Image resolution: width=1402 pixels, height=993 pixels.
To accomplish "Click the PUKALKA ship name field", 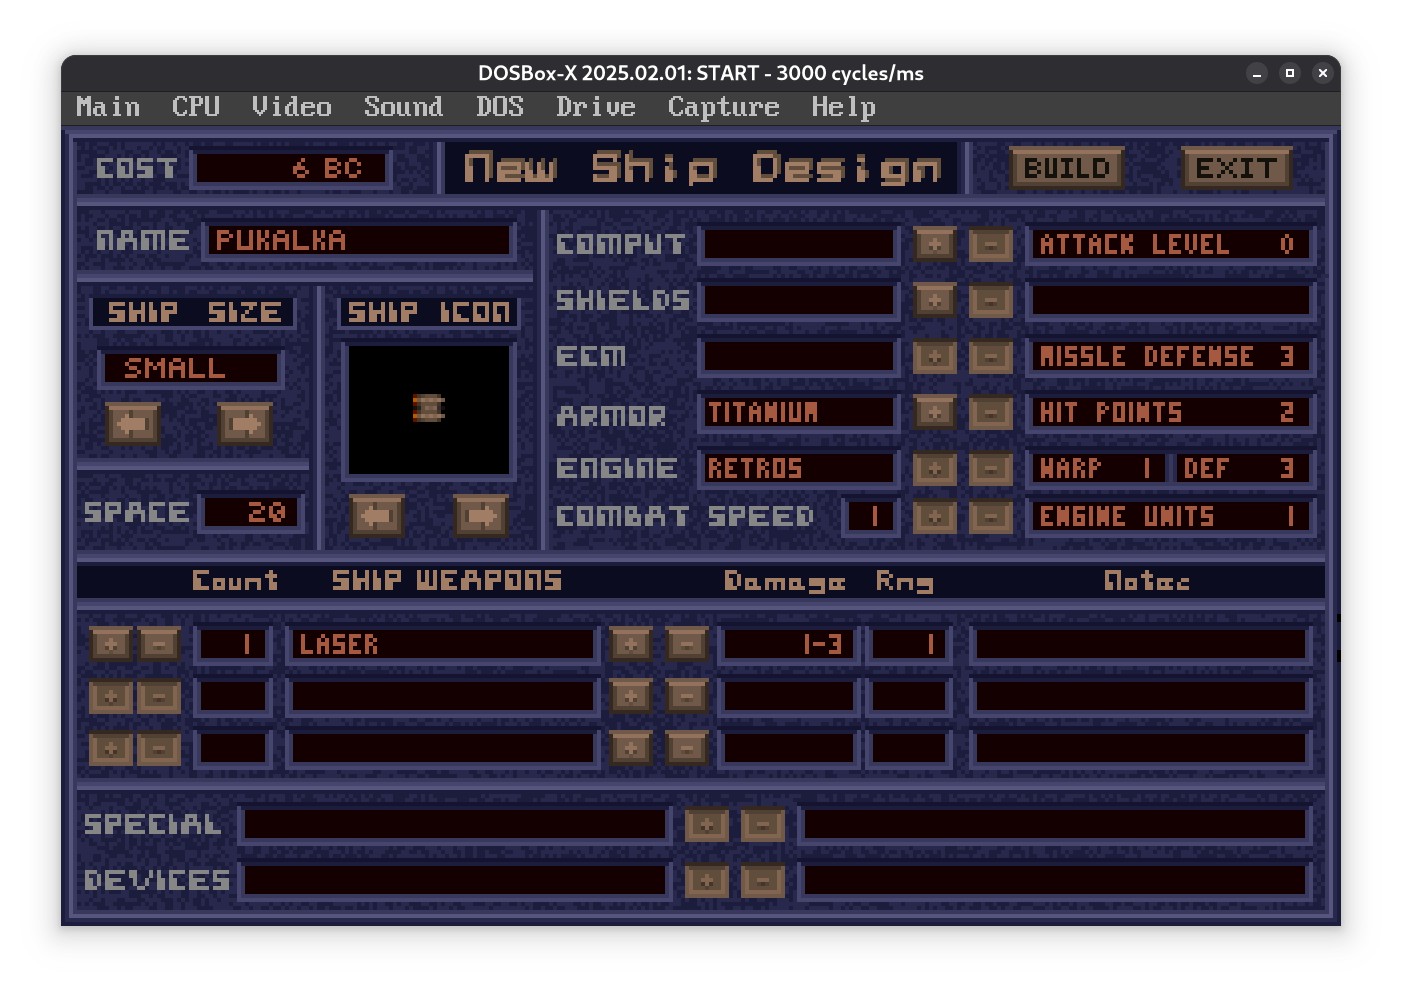I will 359,241.
